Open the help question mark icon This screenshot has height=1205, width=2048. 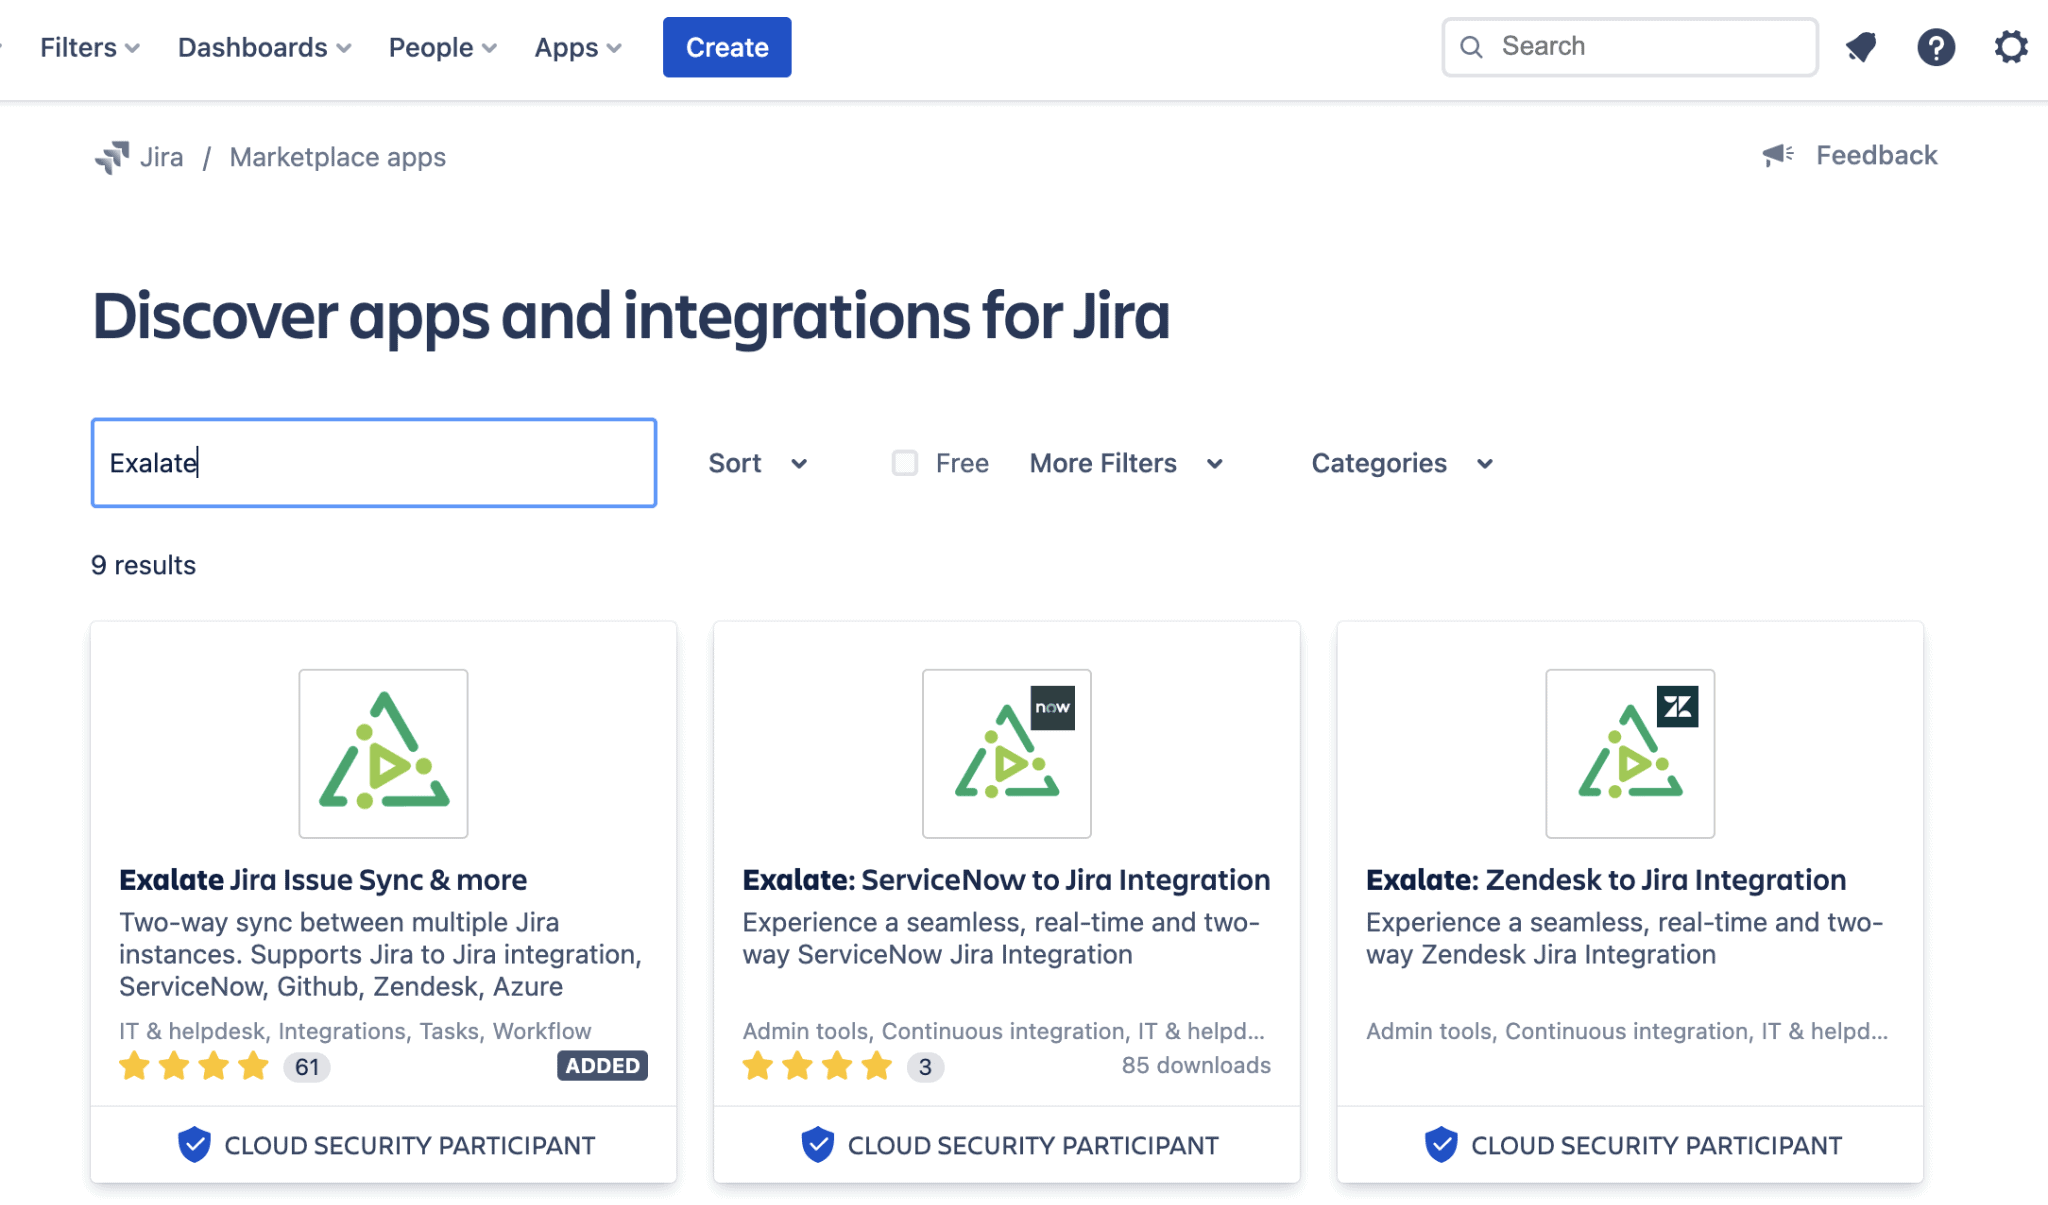(1936, 47)
